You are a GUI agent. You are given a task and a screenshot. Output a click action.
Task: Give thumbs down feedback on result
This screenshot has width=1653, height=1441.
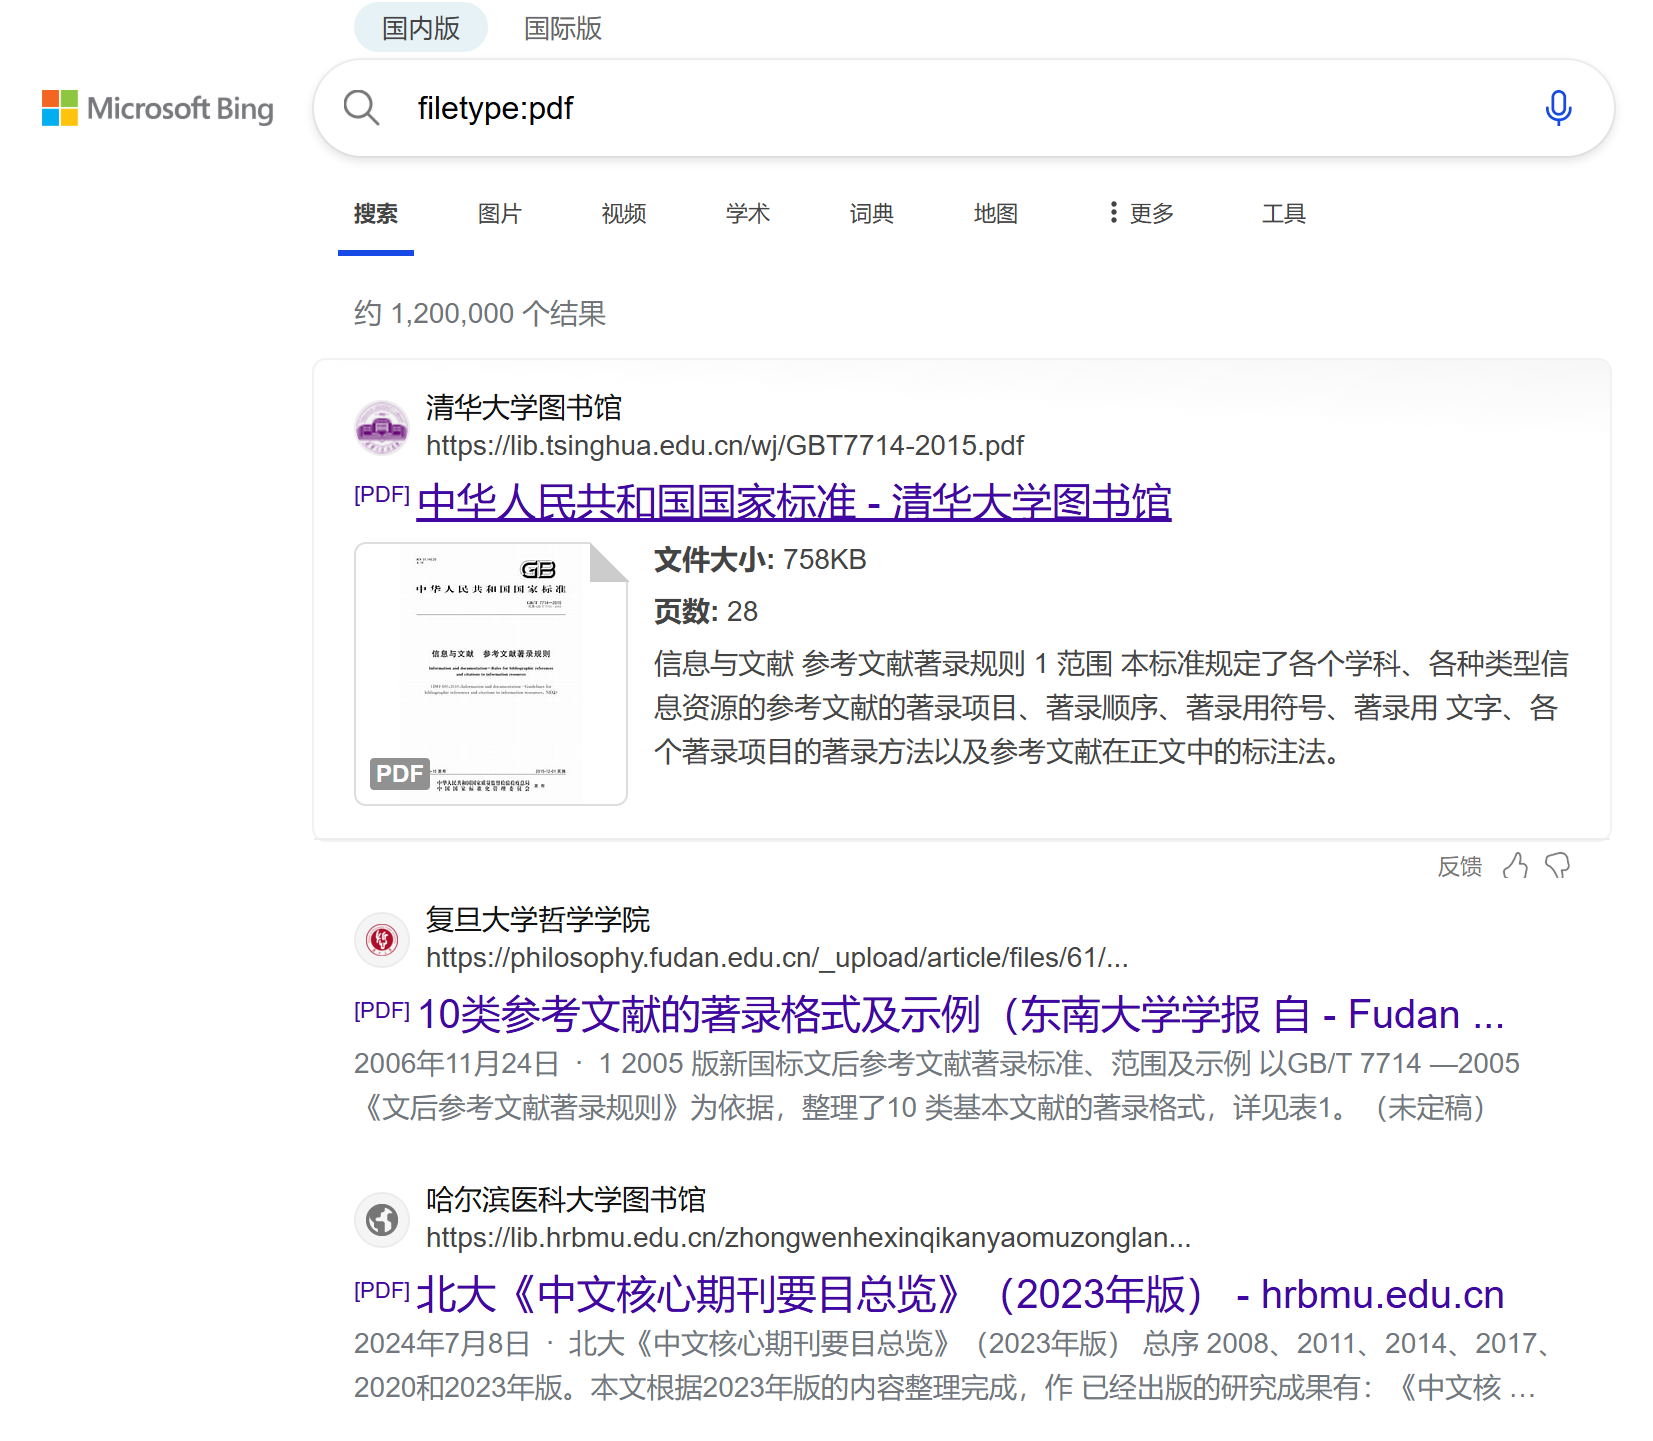[x=1558, y=866]
